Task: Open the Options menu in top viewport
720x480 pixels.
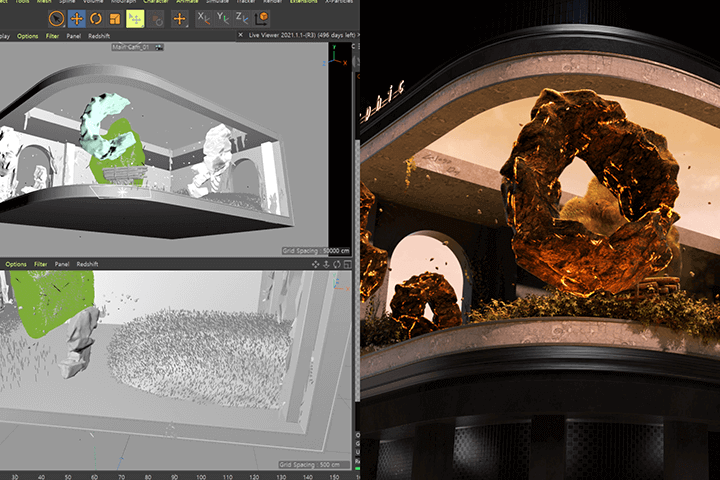Action: 27,36
